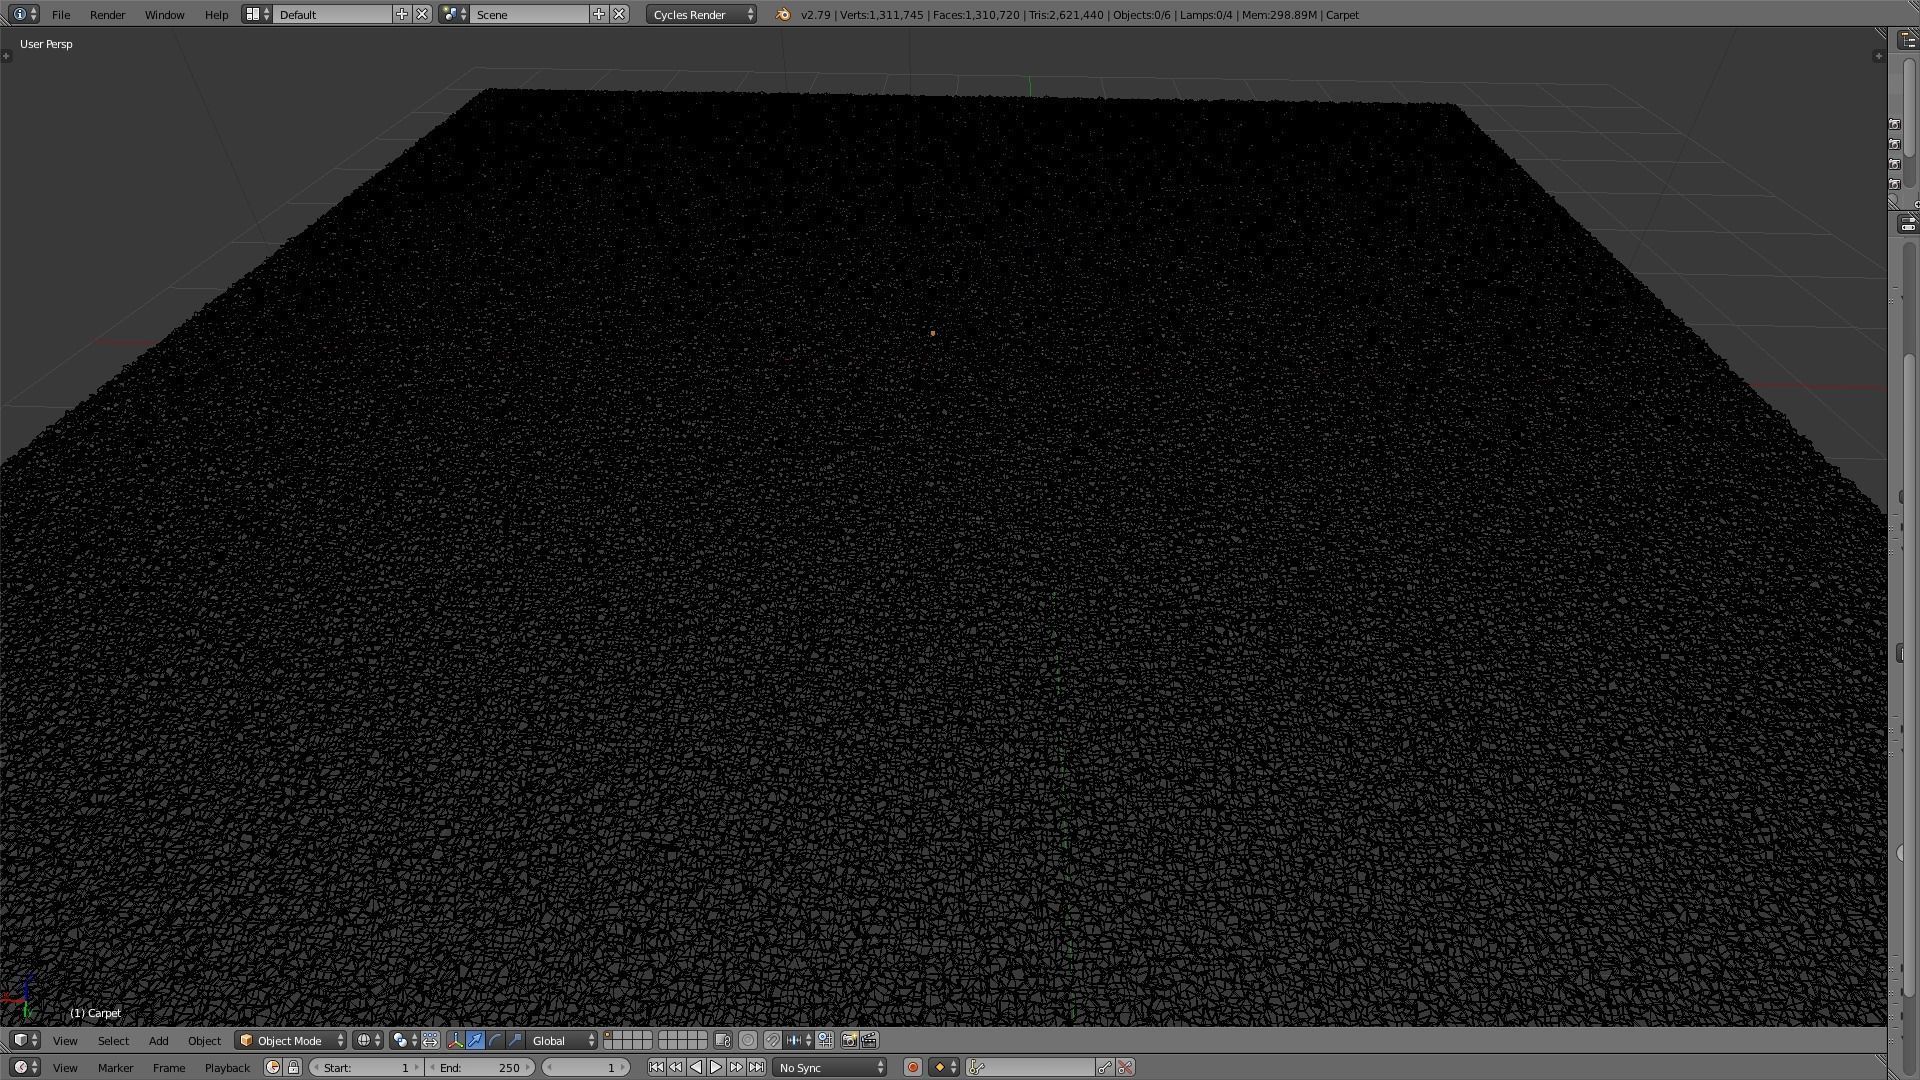Play the animation forward

pos(716,1067)
